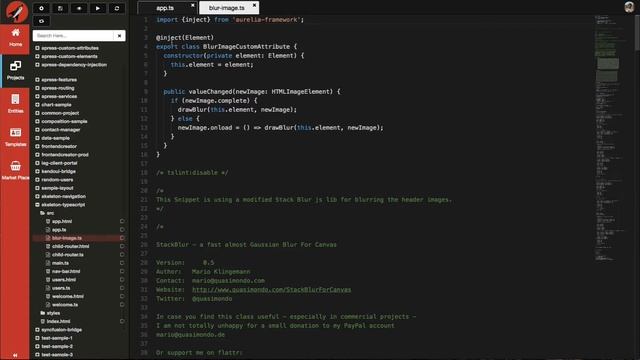Expand the kendoui-bridge project

tap(37, 171)
